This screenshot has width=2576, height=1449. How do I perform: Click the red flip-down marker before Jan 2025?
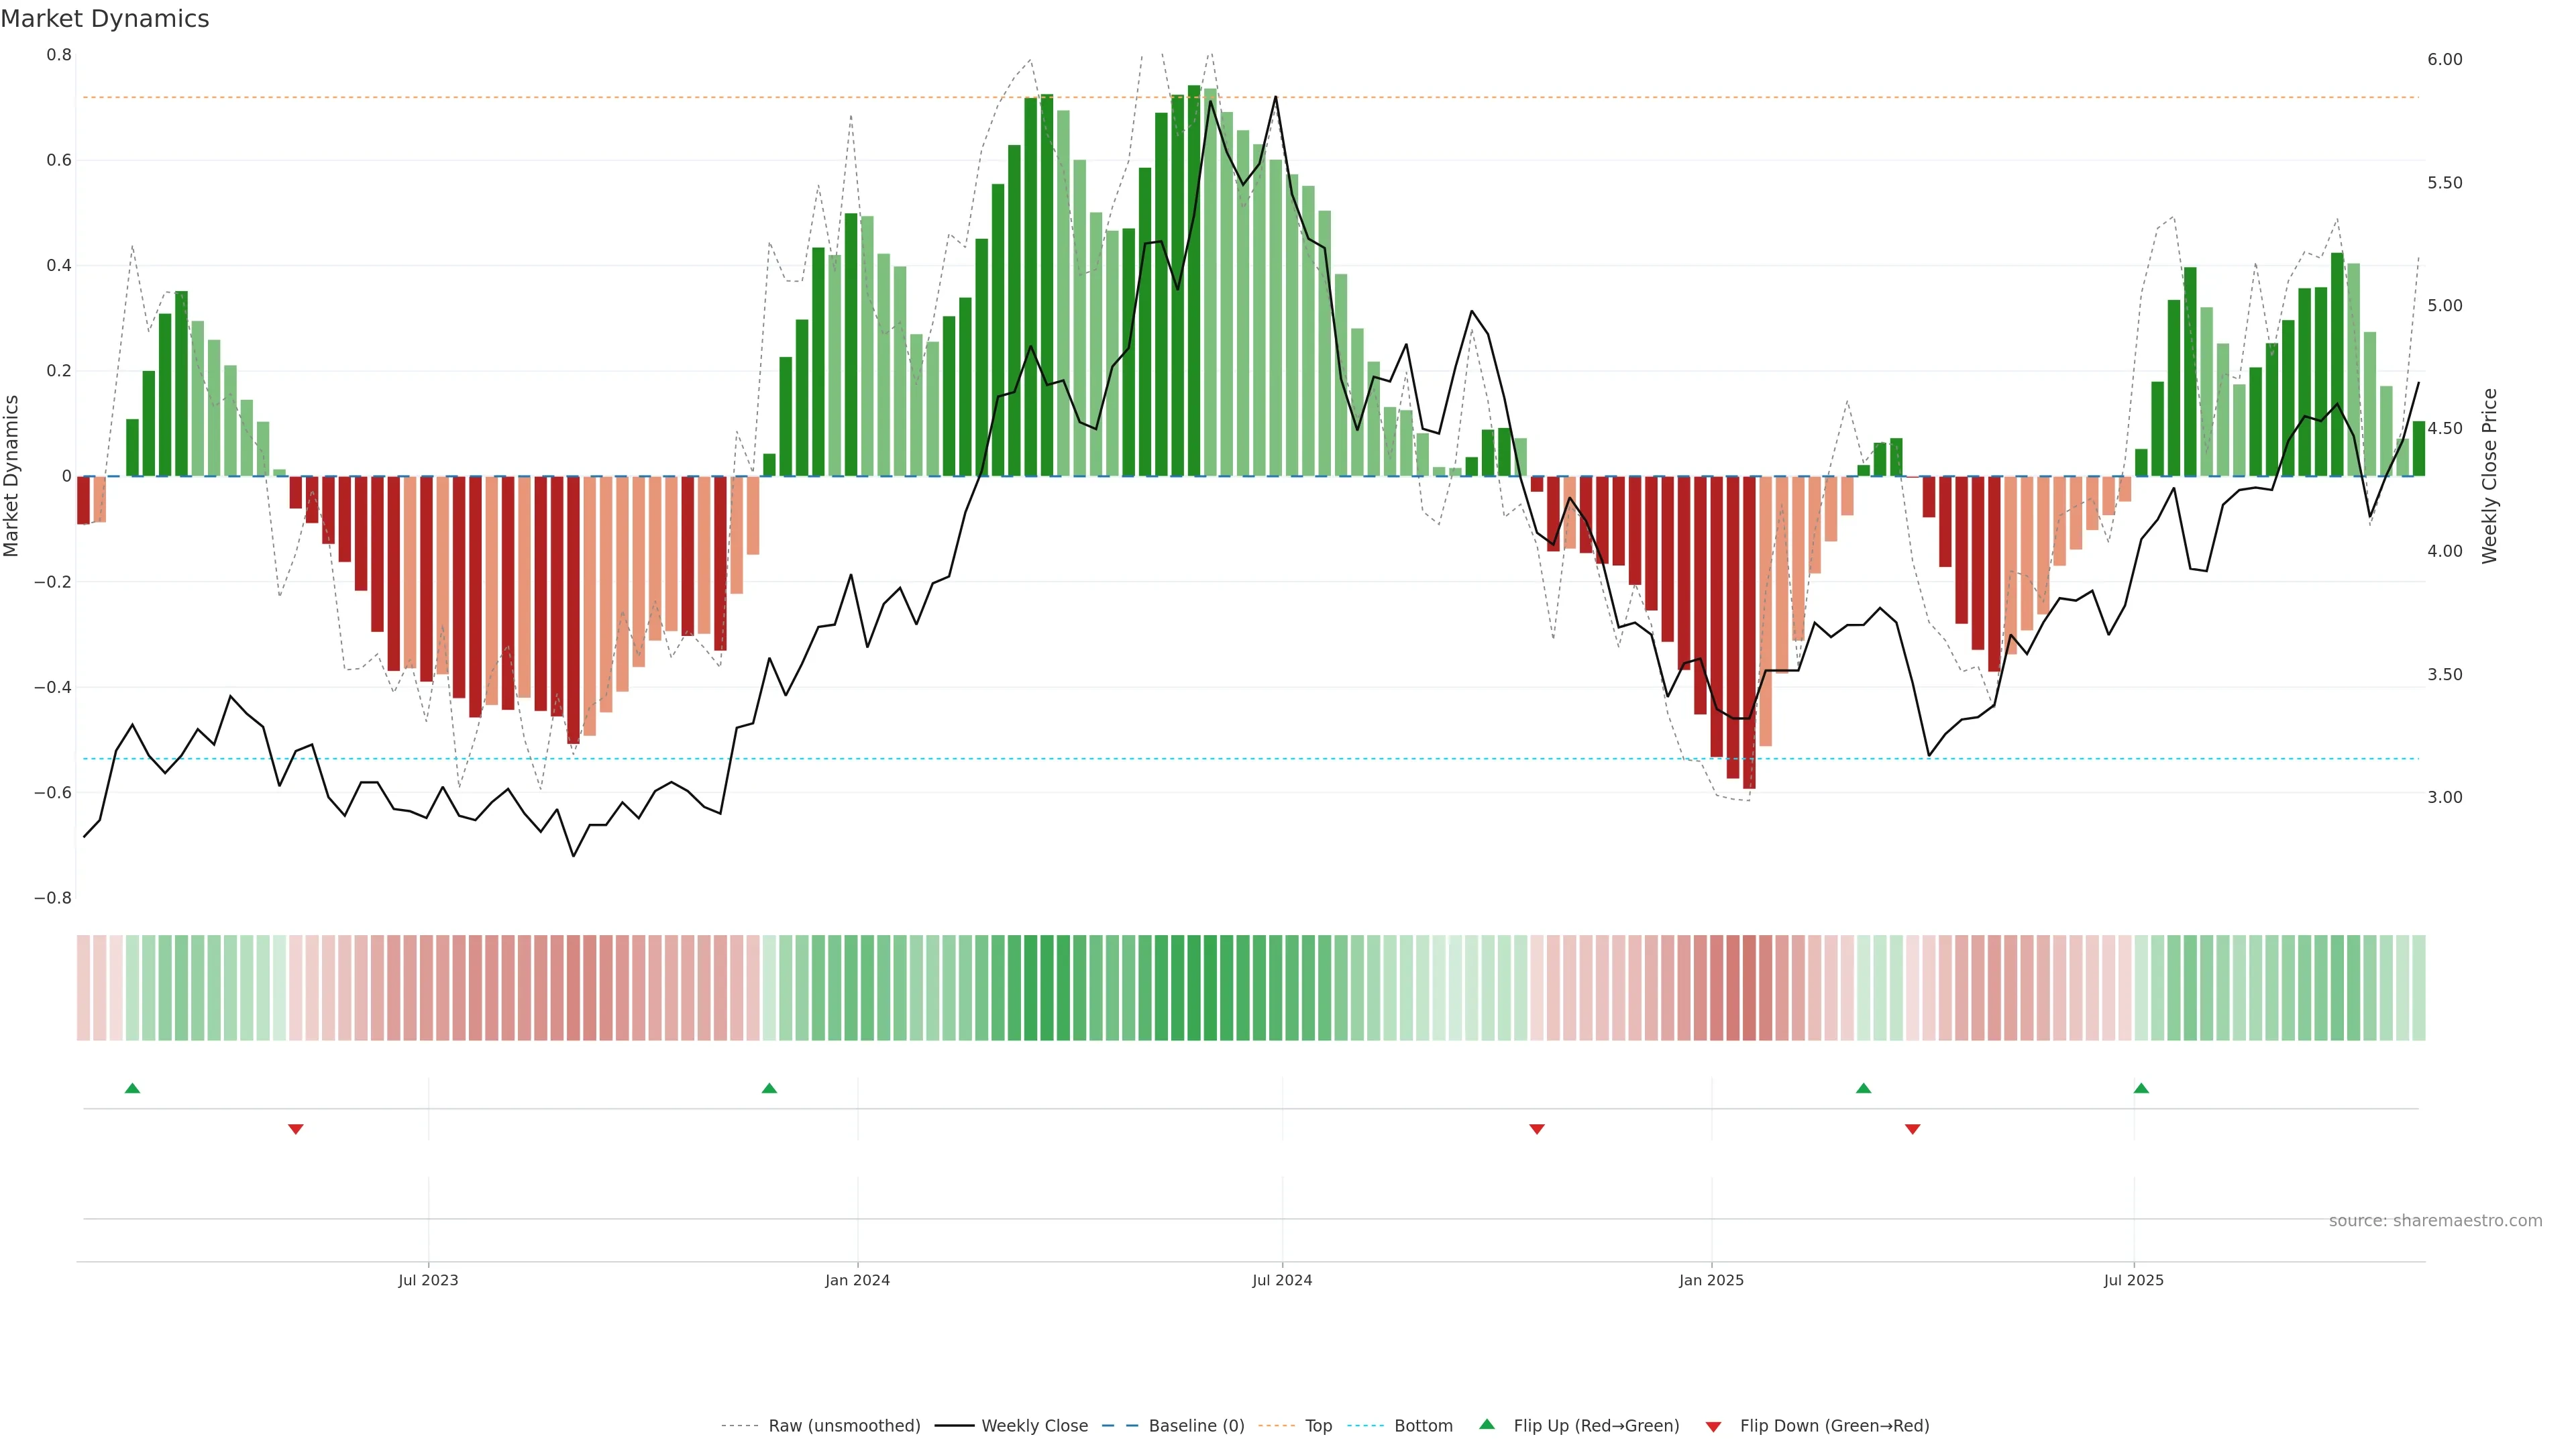coord(1537,1129)
